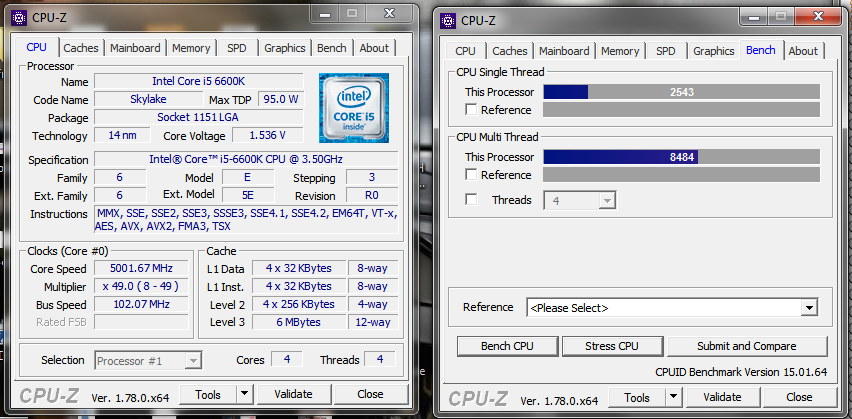Click the CPU-Z app icon in right window title bar

448,21
